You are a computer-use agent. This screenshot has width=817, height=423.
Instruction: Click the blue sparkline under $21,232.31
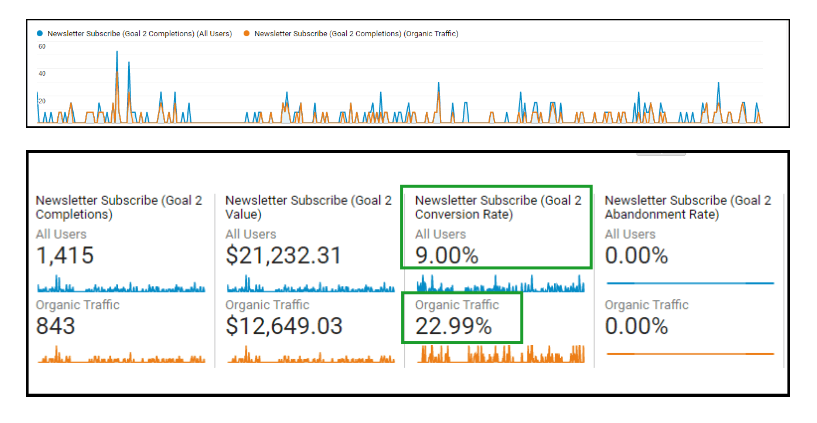pyautogui.click(x=310, y=286)
